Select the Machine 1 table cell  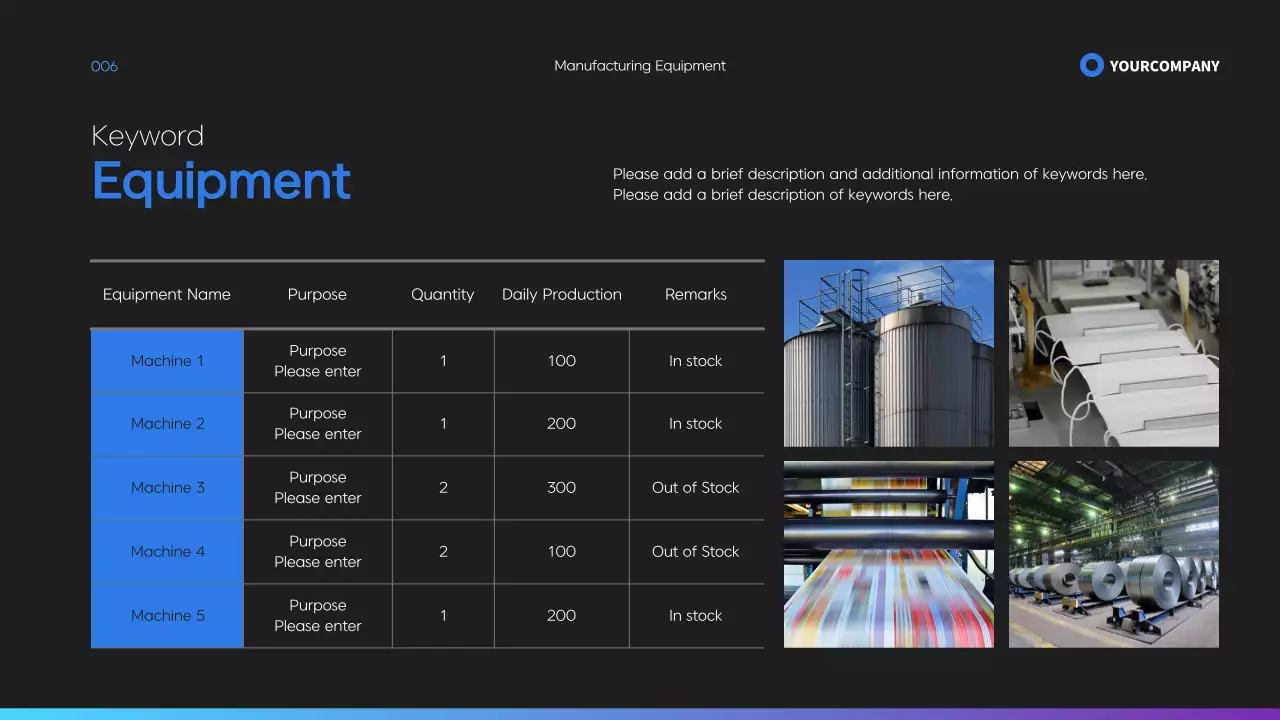167,360
